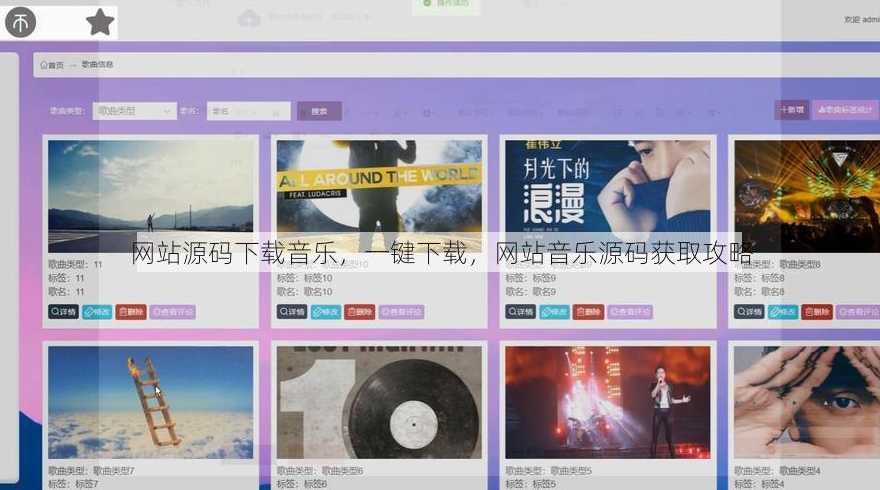The height and width of the screenshot is (490, 880).
Task: Click the vinyl record thumbnail of 歌曲类型6
Action: coord(379,402)
